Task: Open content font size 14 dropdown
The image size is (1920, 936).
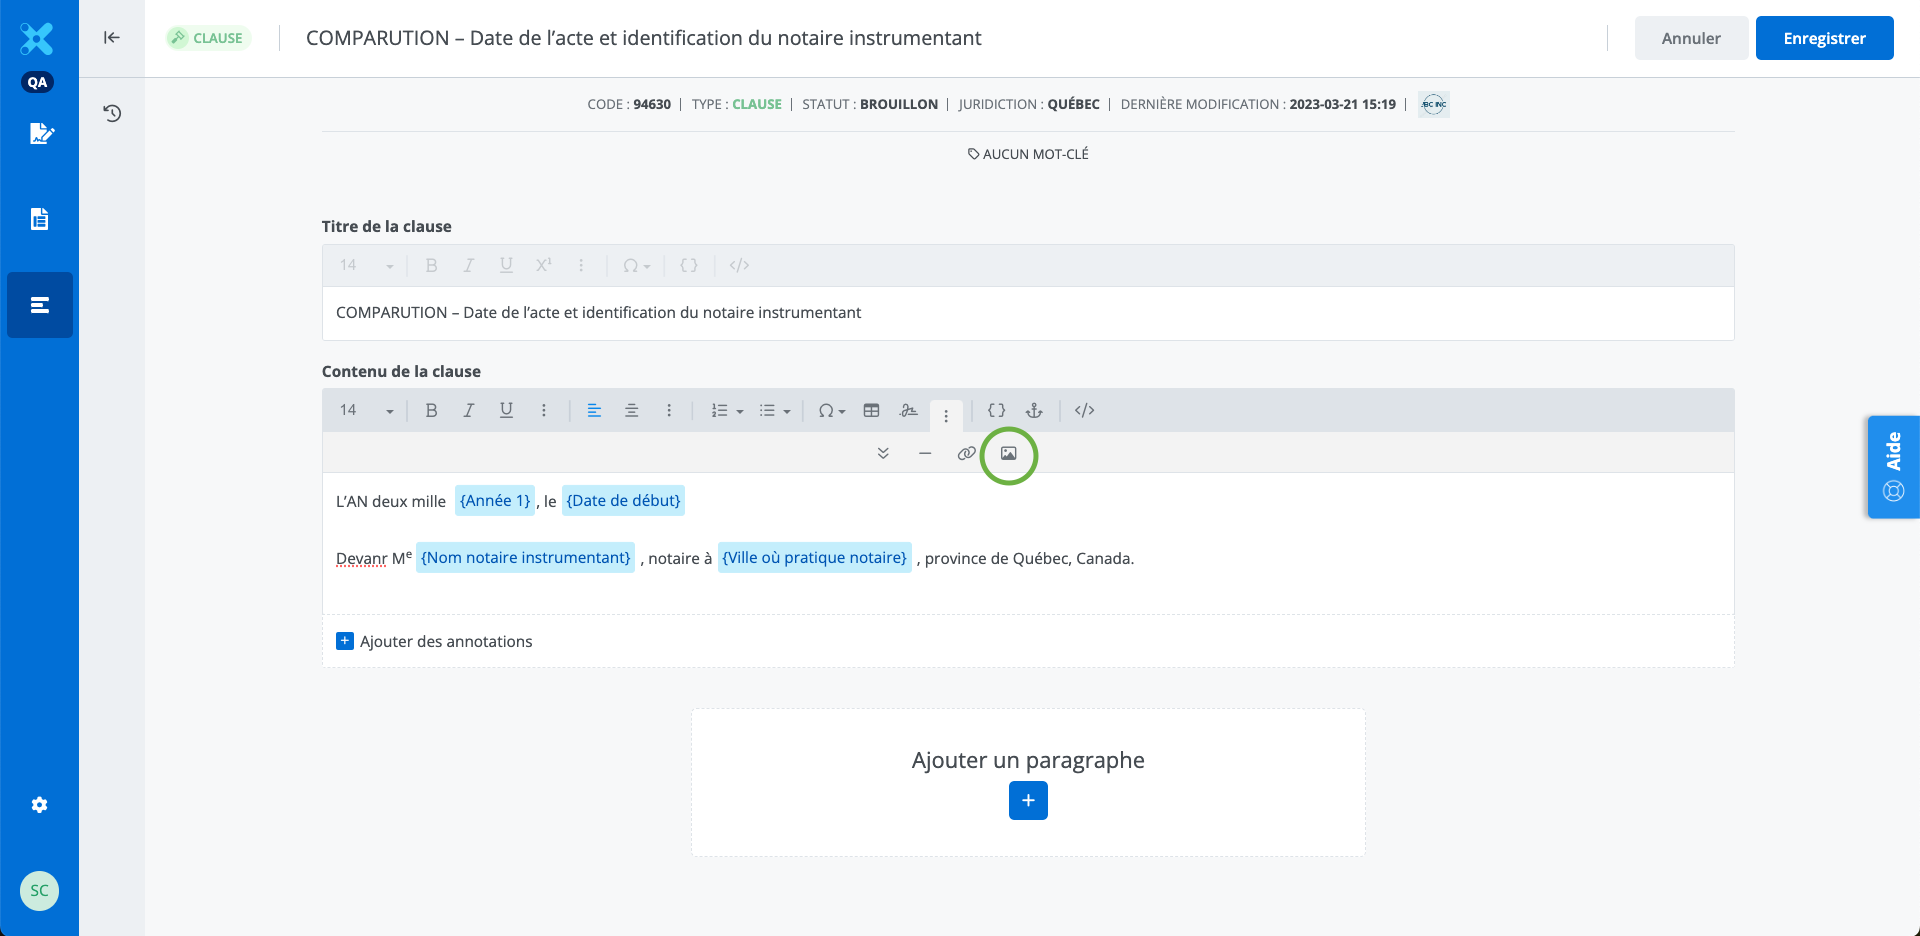Action: (366, 411)
